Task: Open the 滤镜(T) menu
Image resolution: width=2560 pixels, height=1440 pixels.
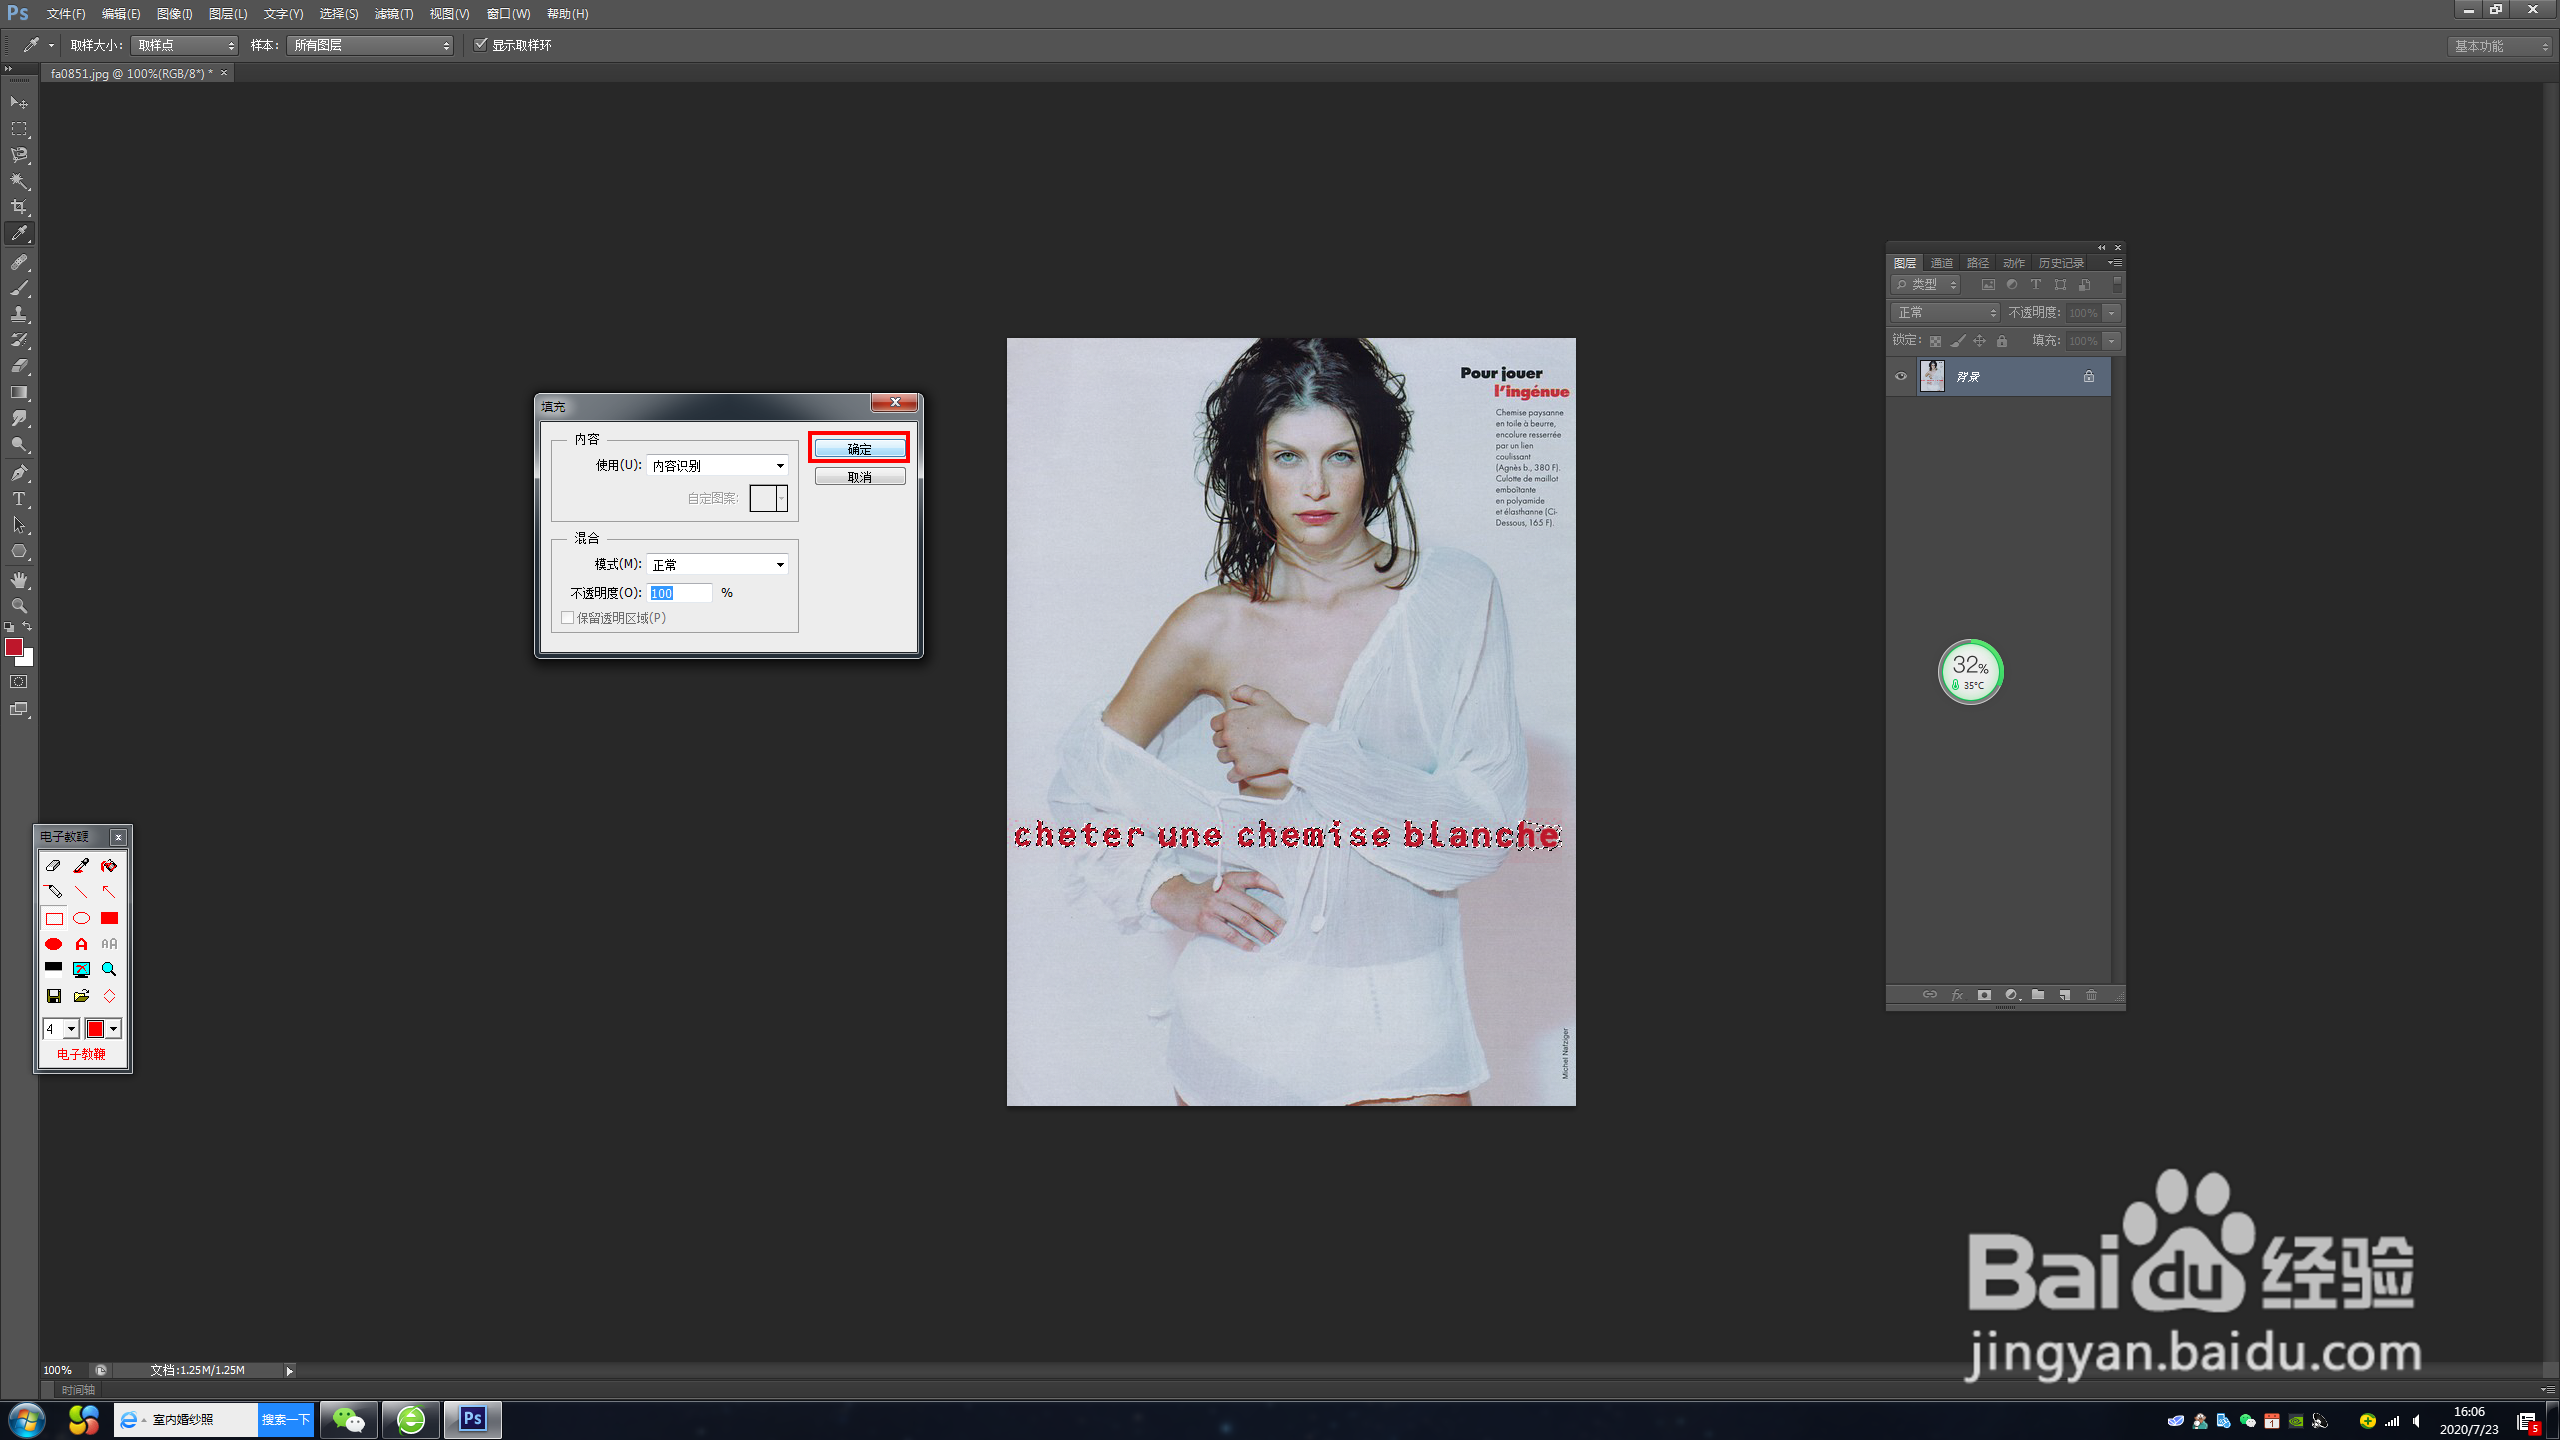Action: tap(393, 14)
